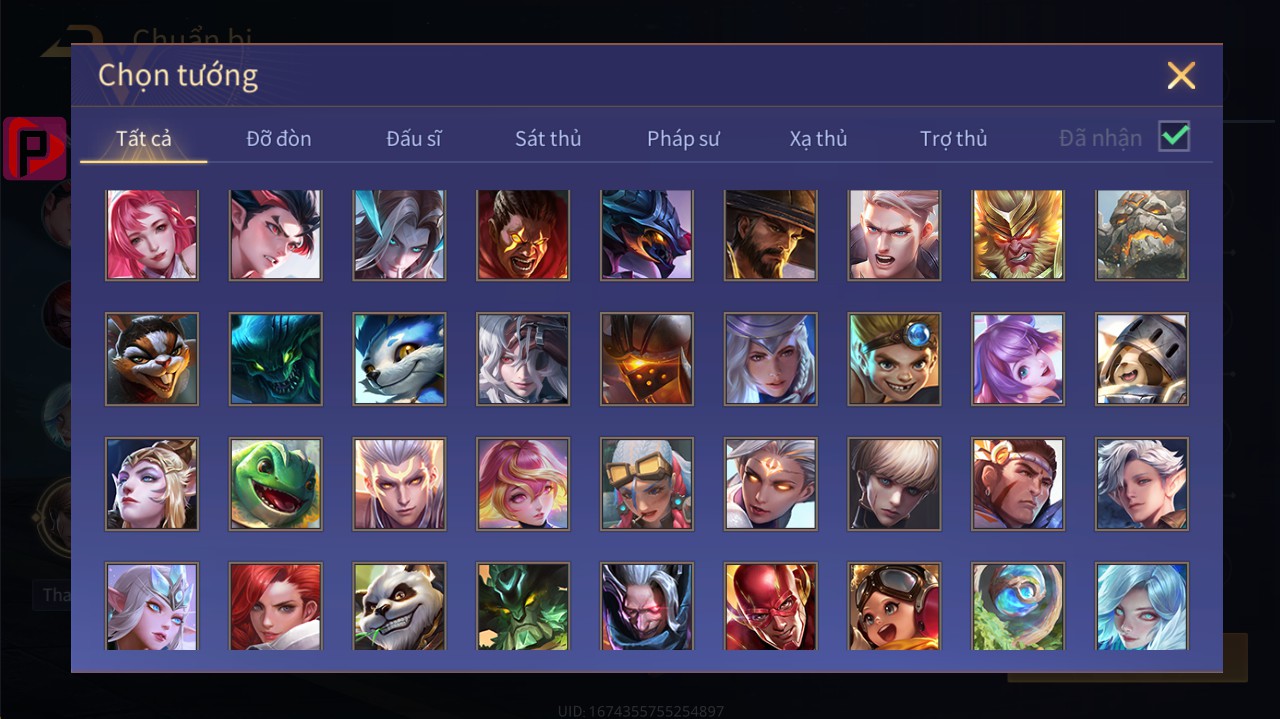
Task: Choose the stone golem hero portrait
Action: pyautogui.click(x=1142, y=235)
